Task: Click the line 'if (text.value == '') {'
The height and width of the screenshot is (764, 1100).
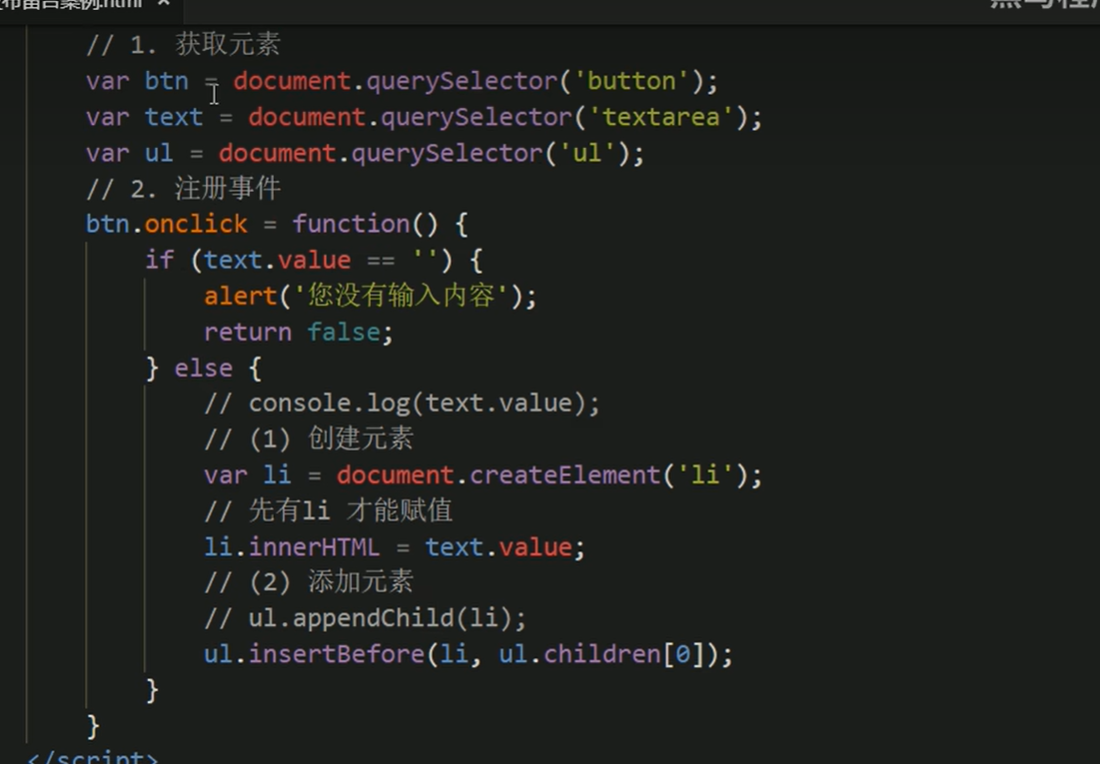Action: pos(314,260)
